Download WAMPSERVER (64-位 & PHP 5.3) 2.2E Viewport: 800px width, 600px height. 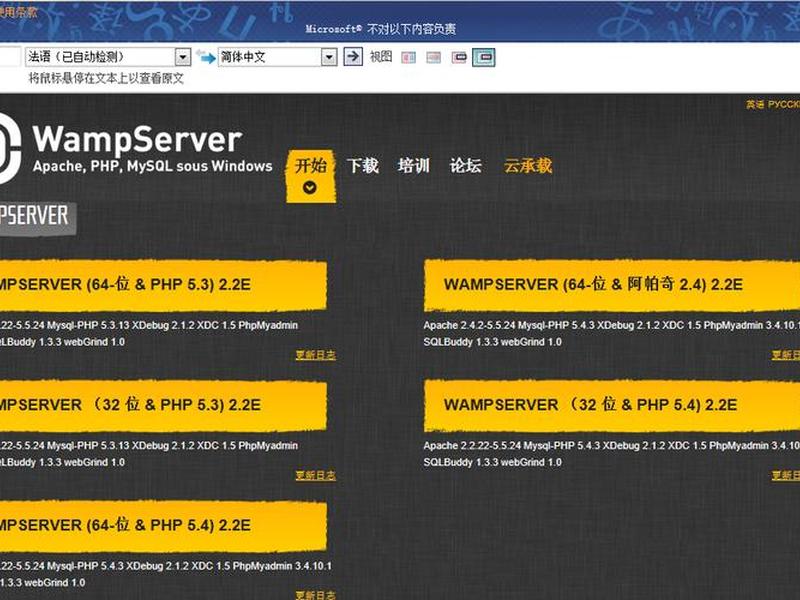click(x=163, y=285)
